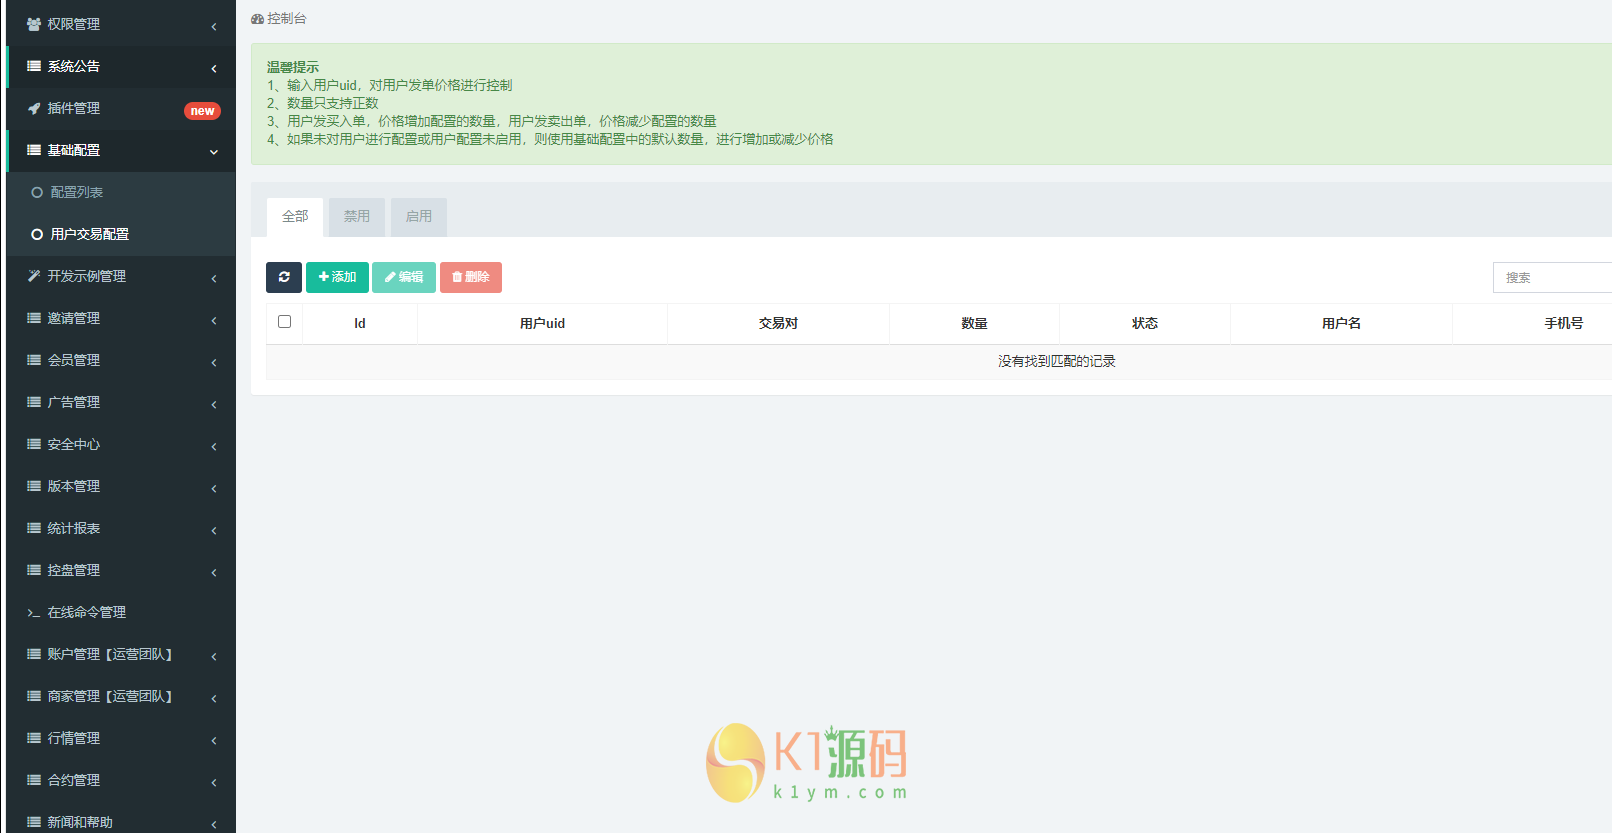Click the 数量 column header

click(974, 323)
